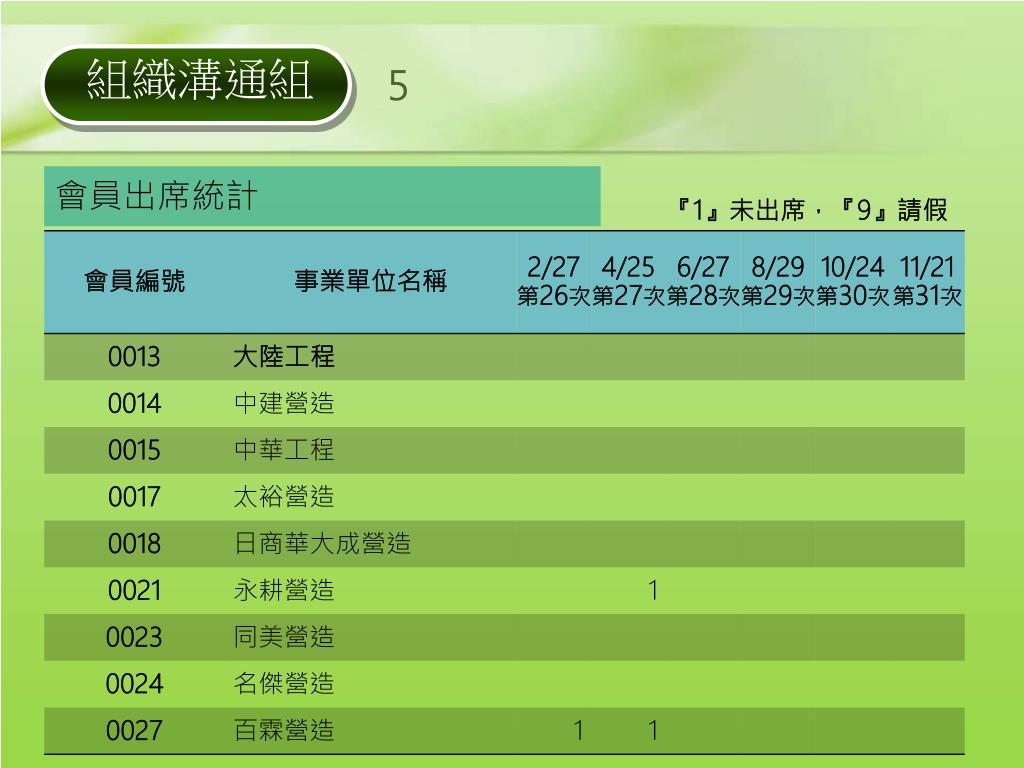Click the 2/27 第26次 column header
The image size is (1024, 768).
coord(553,281)
